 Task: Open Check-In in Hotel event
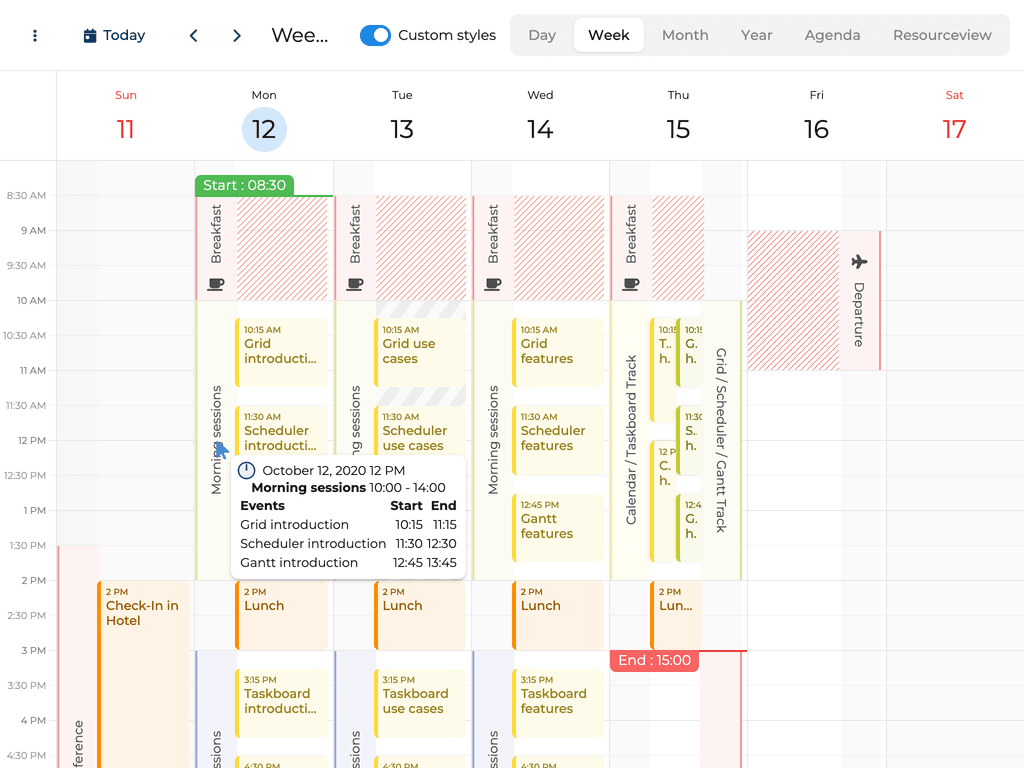[143, 613]
